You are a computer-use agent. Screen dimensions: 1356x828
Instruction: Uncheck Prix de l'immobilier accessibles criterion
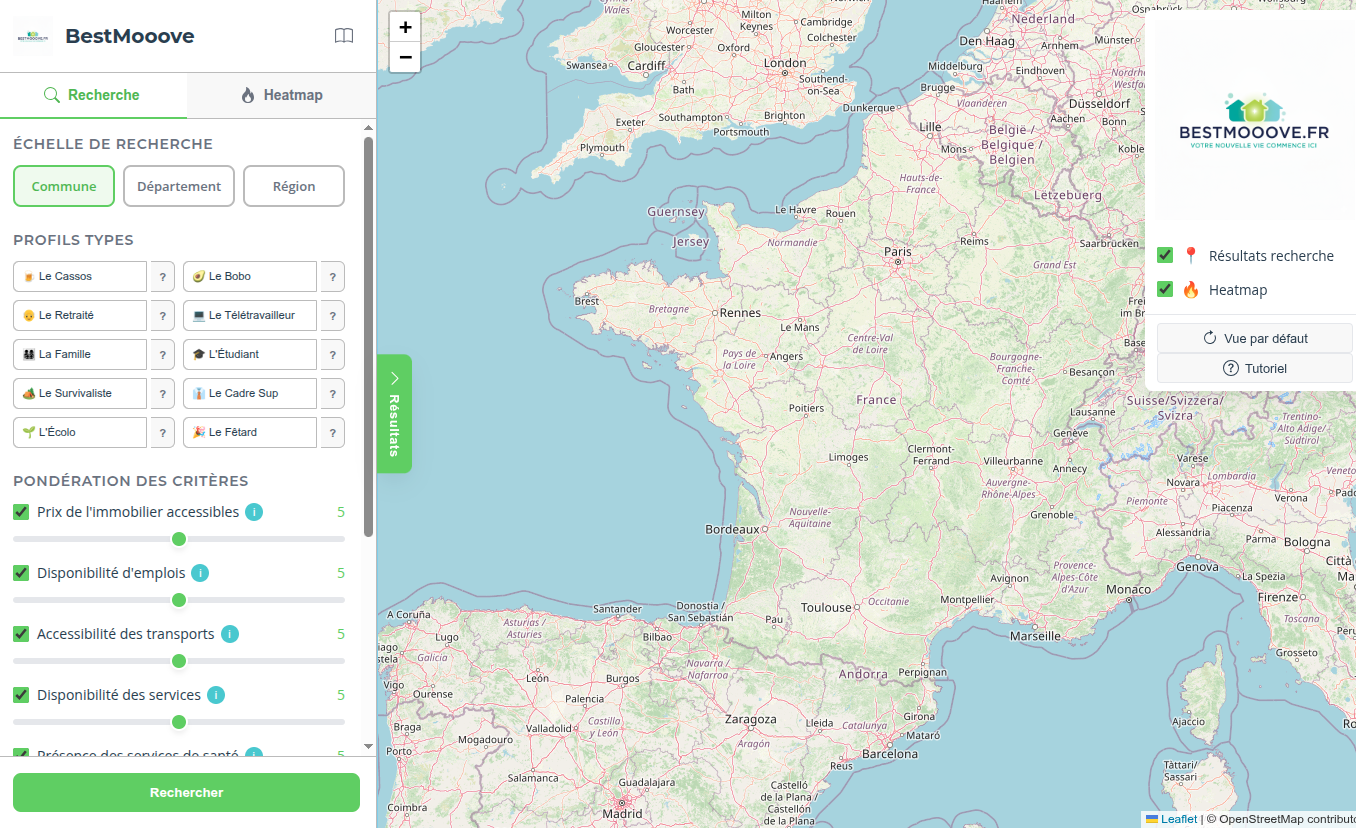tap(21, 512)
